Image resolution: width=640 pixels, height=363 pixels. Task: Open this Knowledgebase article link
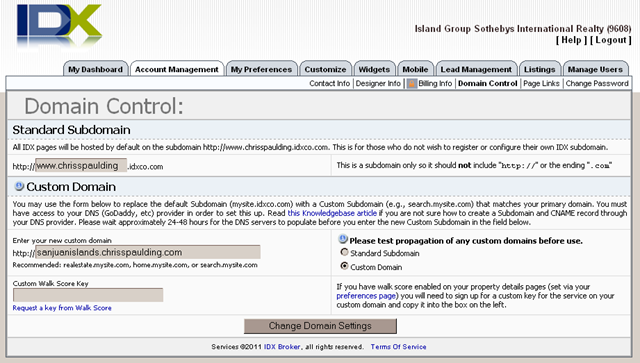(332, 213)
